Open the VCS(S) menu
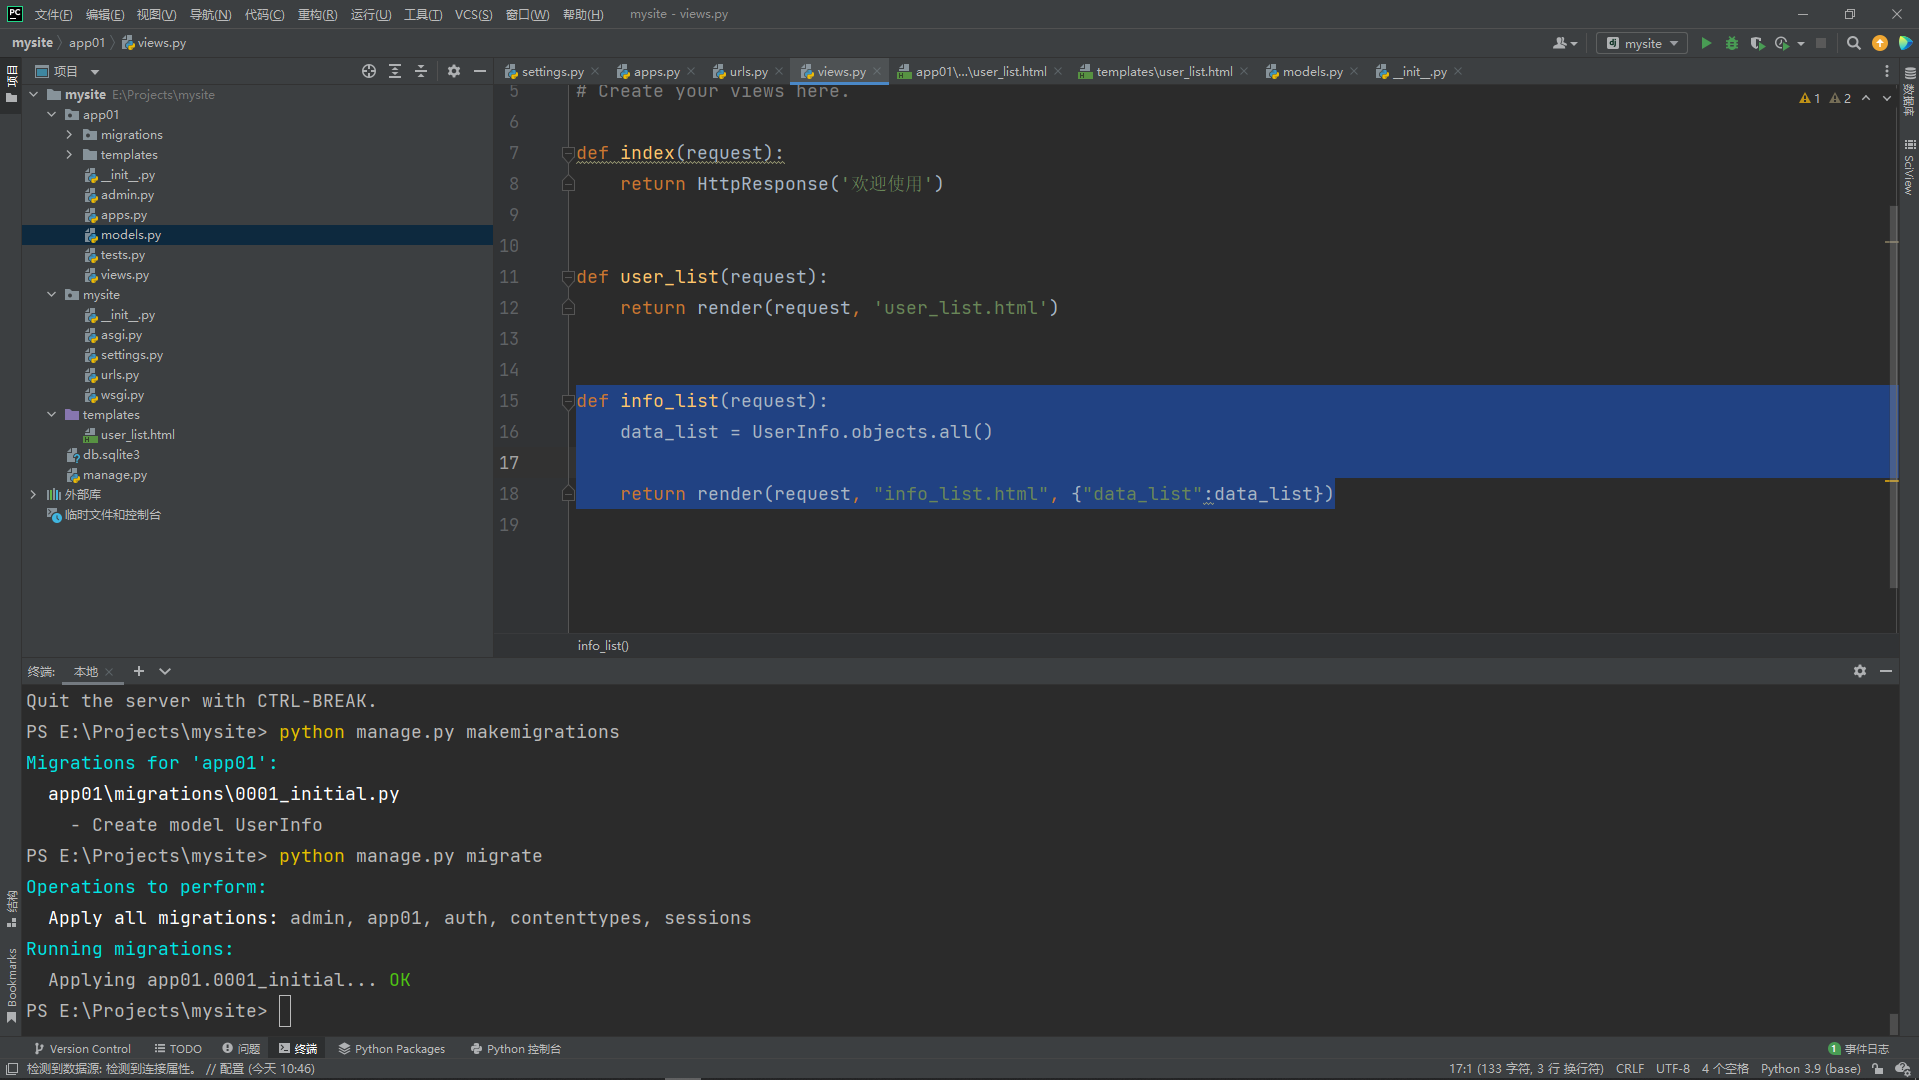Screen dimensions: 1919x1080 [x=473, y=14]
